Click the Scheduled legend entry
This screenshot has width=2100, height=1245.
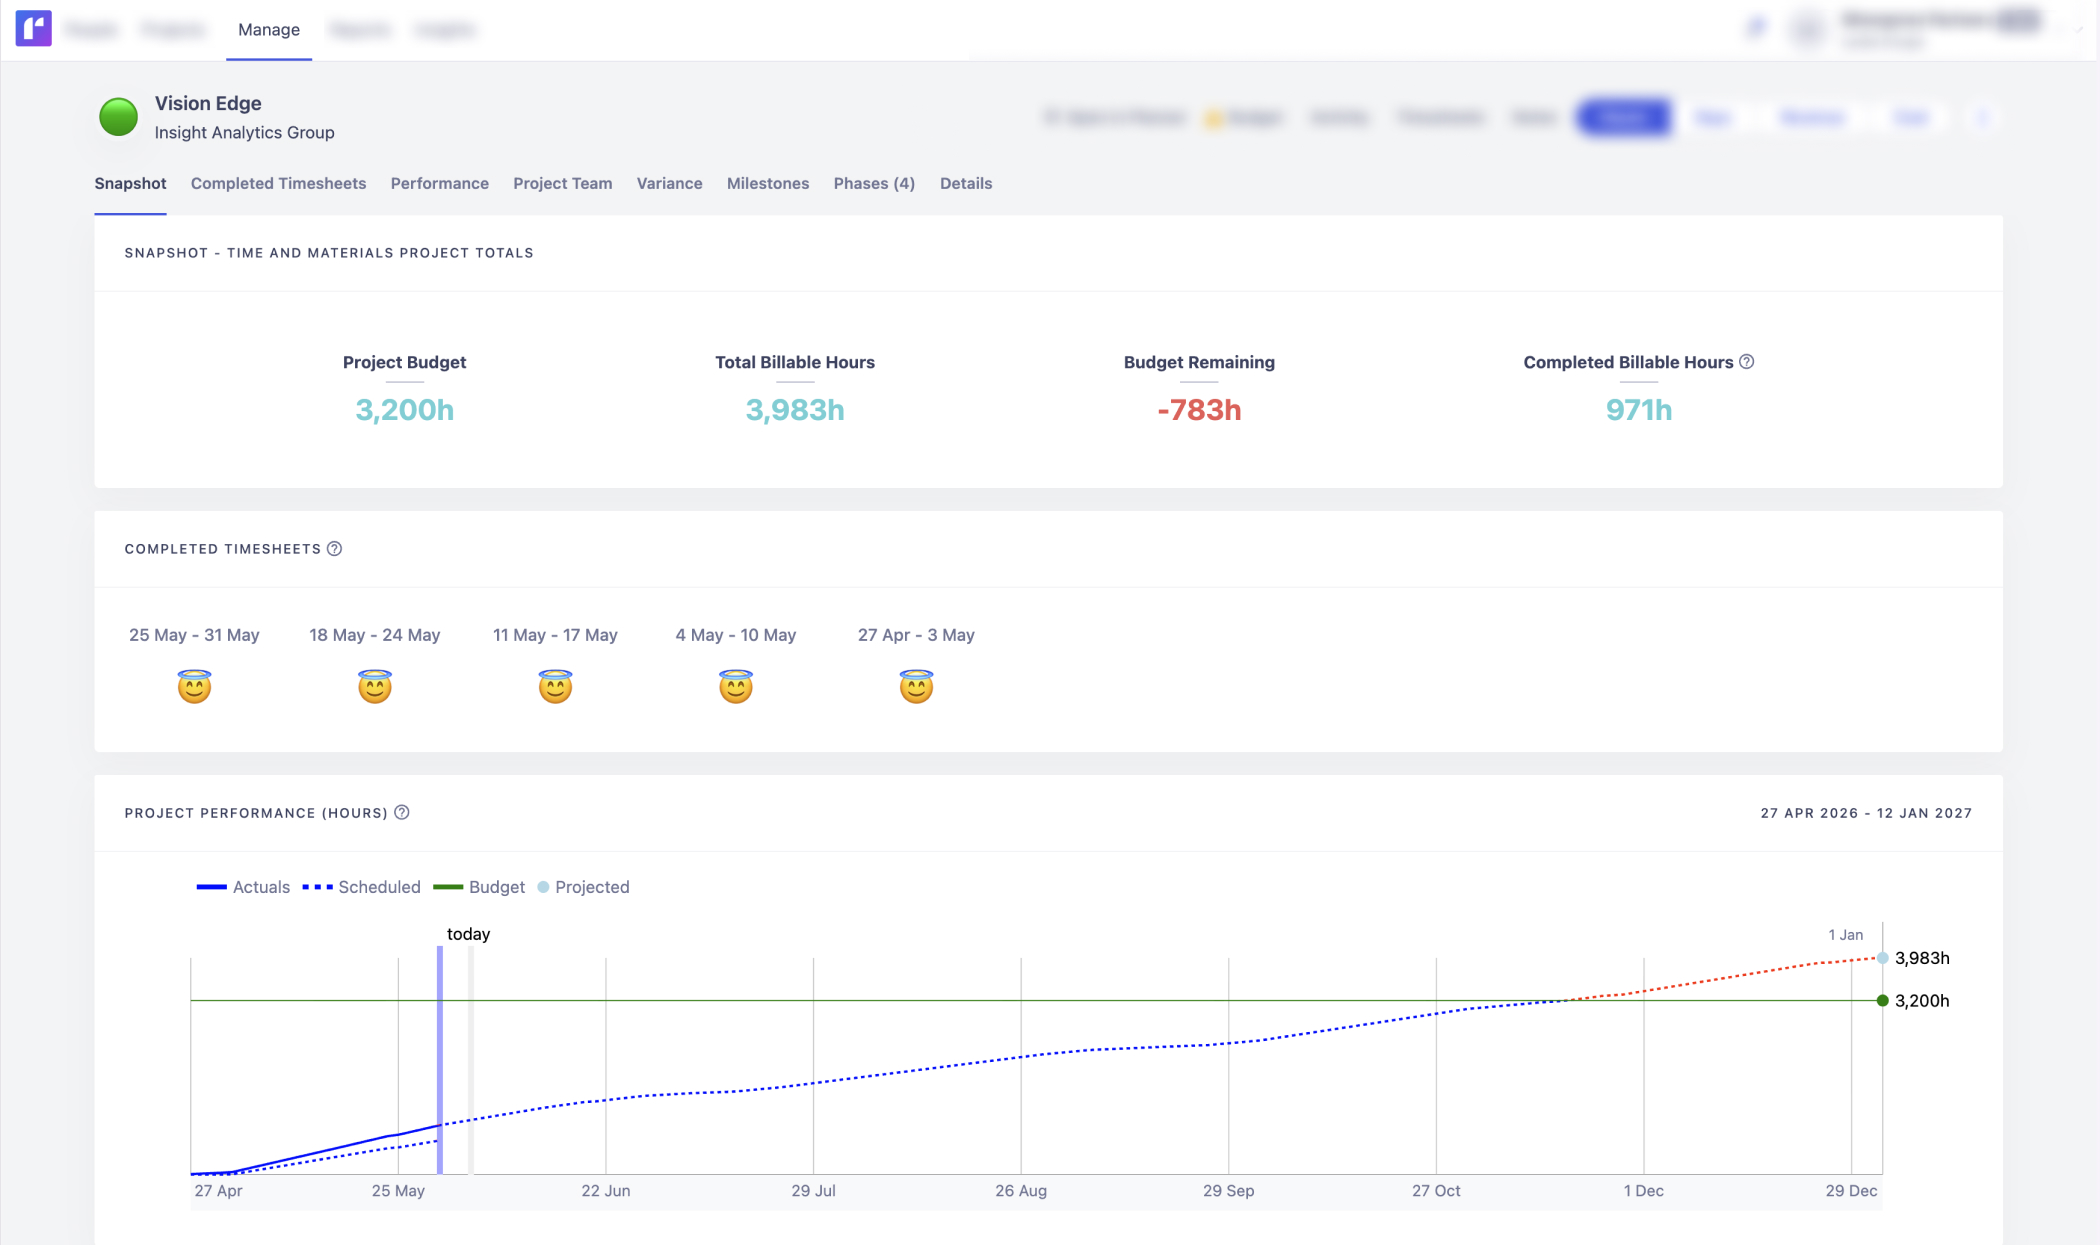coord(361,887)
